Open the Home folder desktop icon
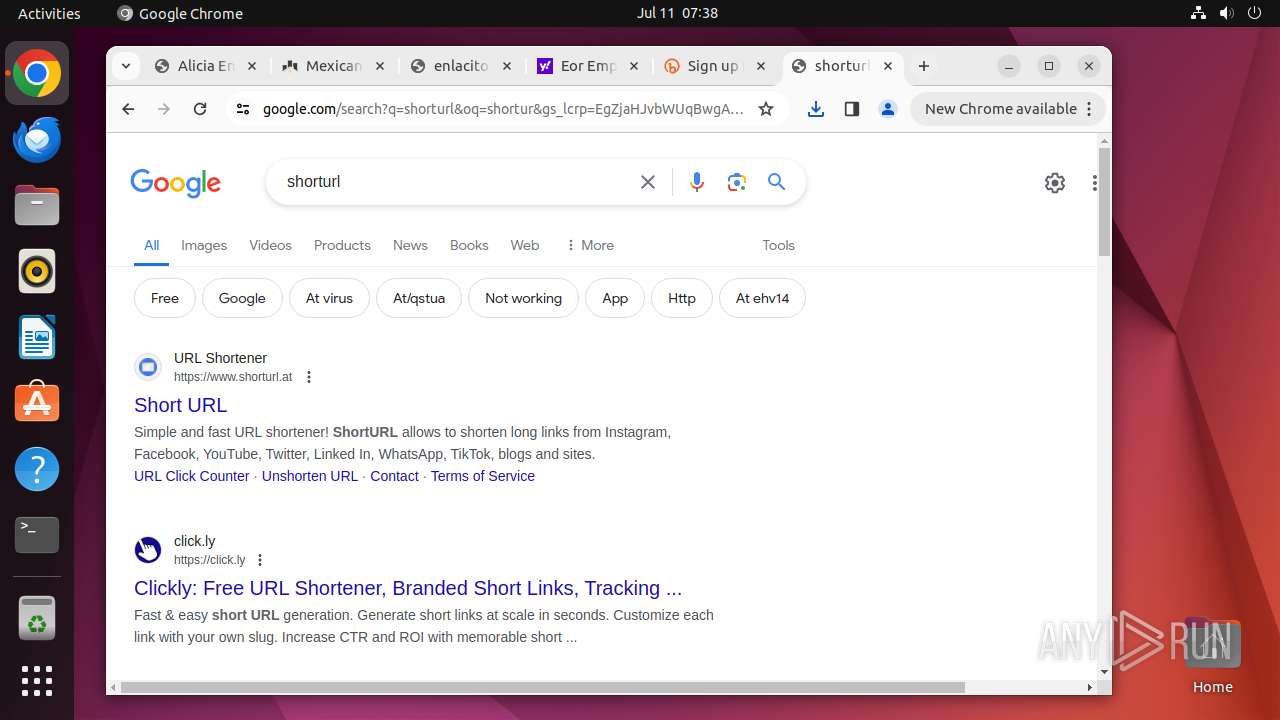This screenshot has width=1280, height=720. pyautogui.click(x=1212, y=655)
